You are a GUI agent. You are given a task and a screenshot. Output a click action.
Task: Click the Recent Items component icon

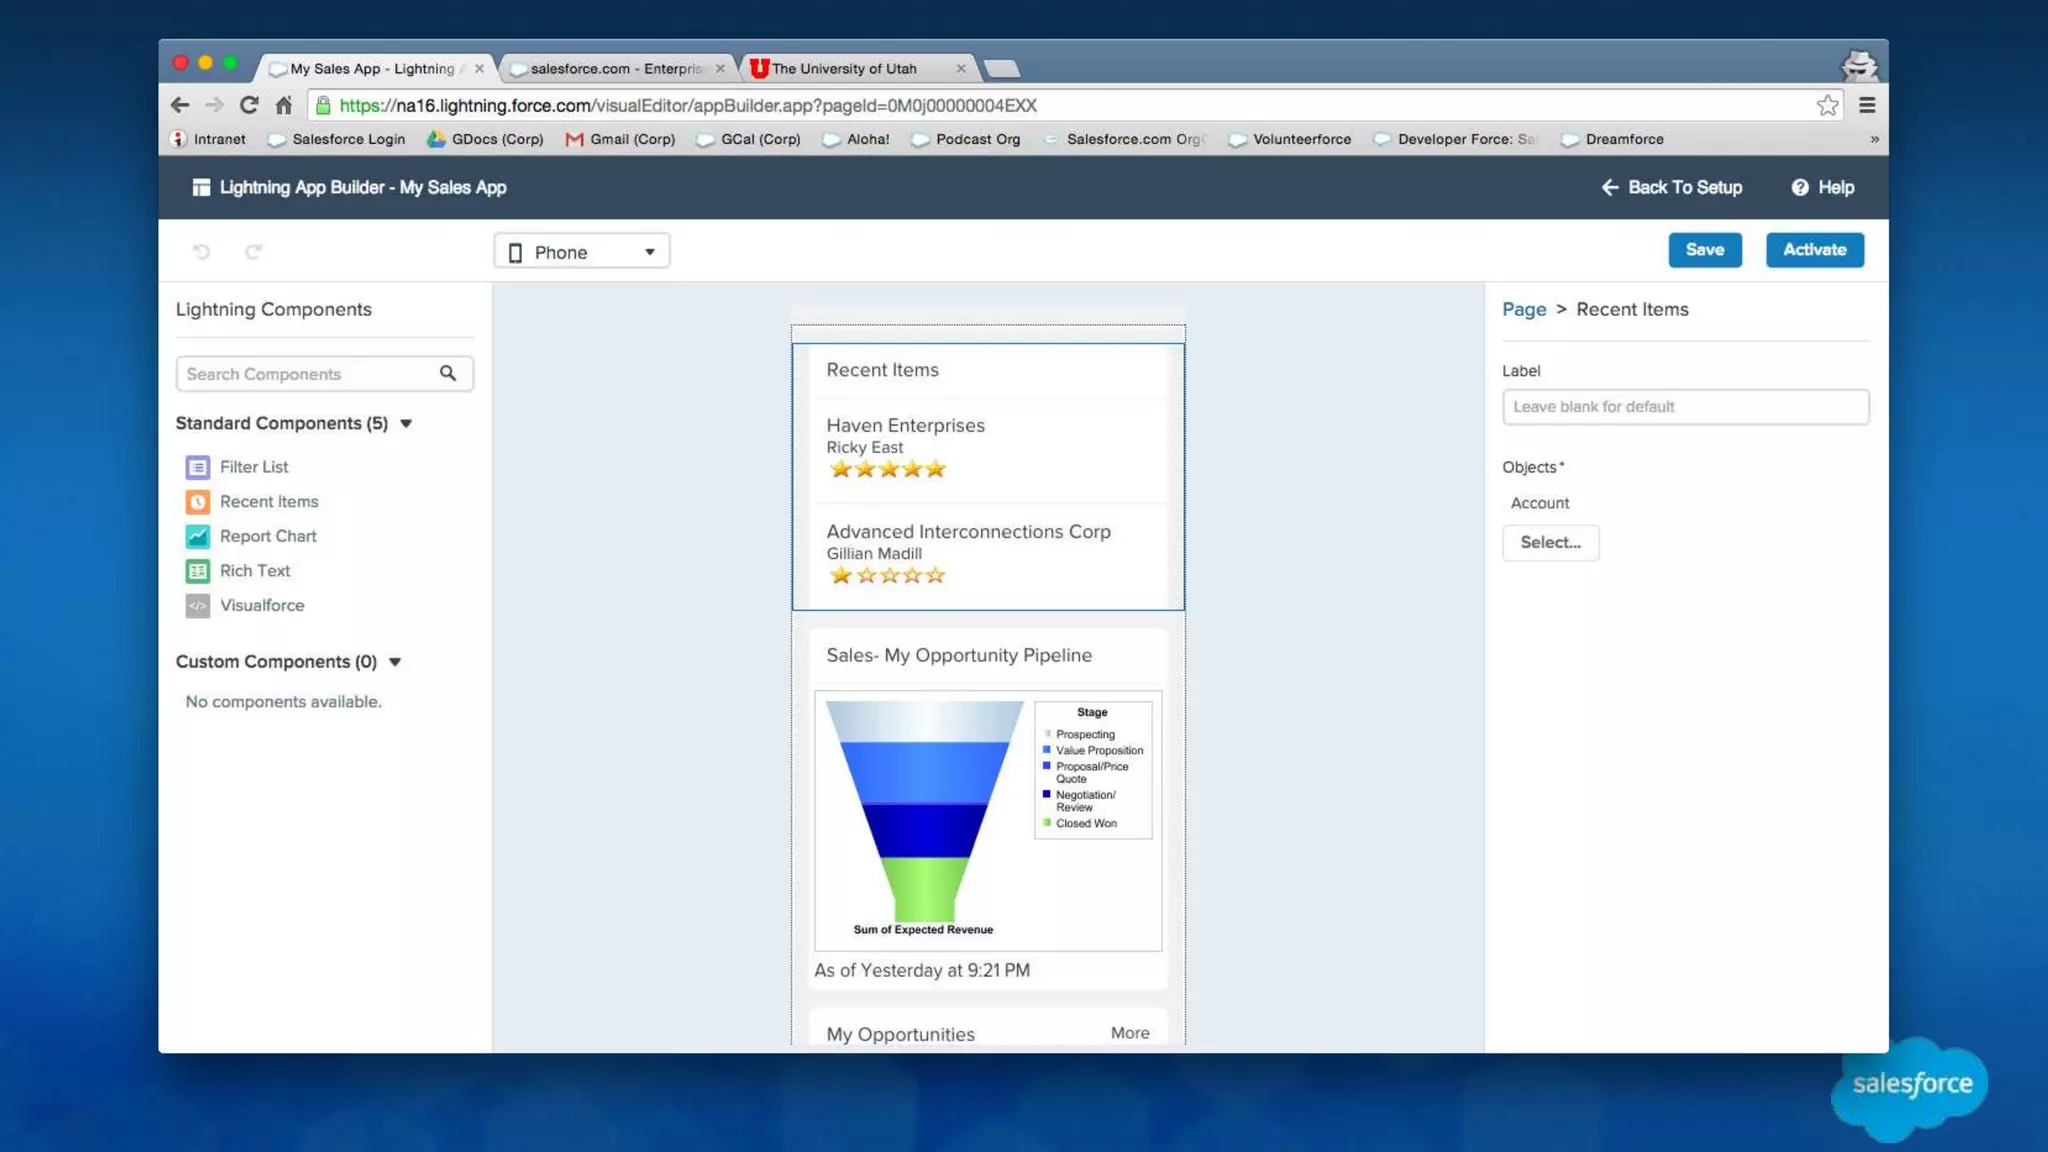point(197,502)
